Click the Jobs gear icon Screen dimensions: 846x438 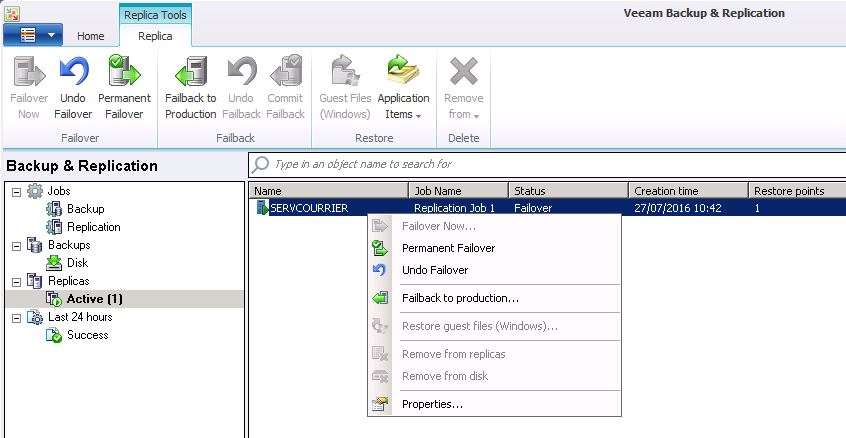[35, 191]
